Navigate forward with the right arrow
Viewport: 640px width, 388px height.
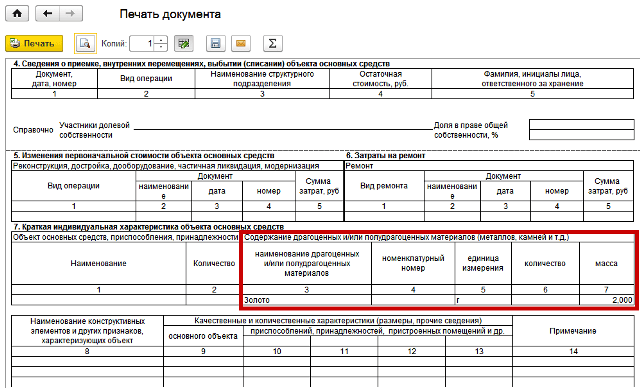(71, 13)
